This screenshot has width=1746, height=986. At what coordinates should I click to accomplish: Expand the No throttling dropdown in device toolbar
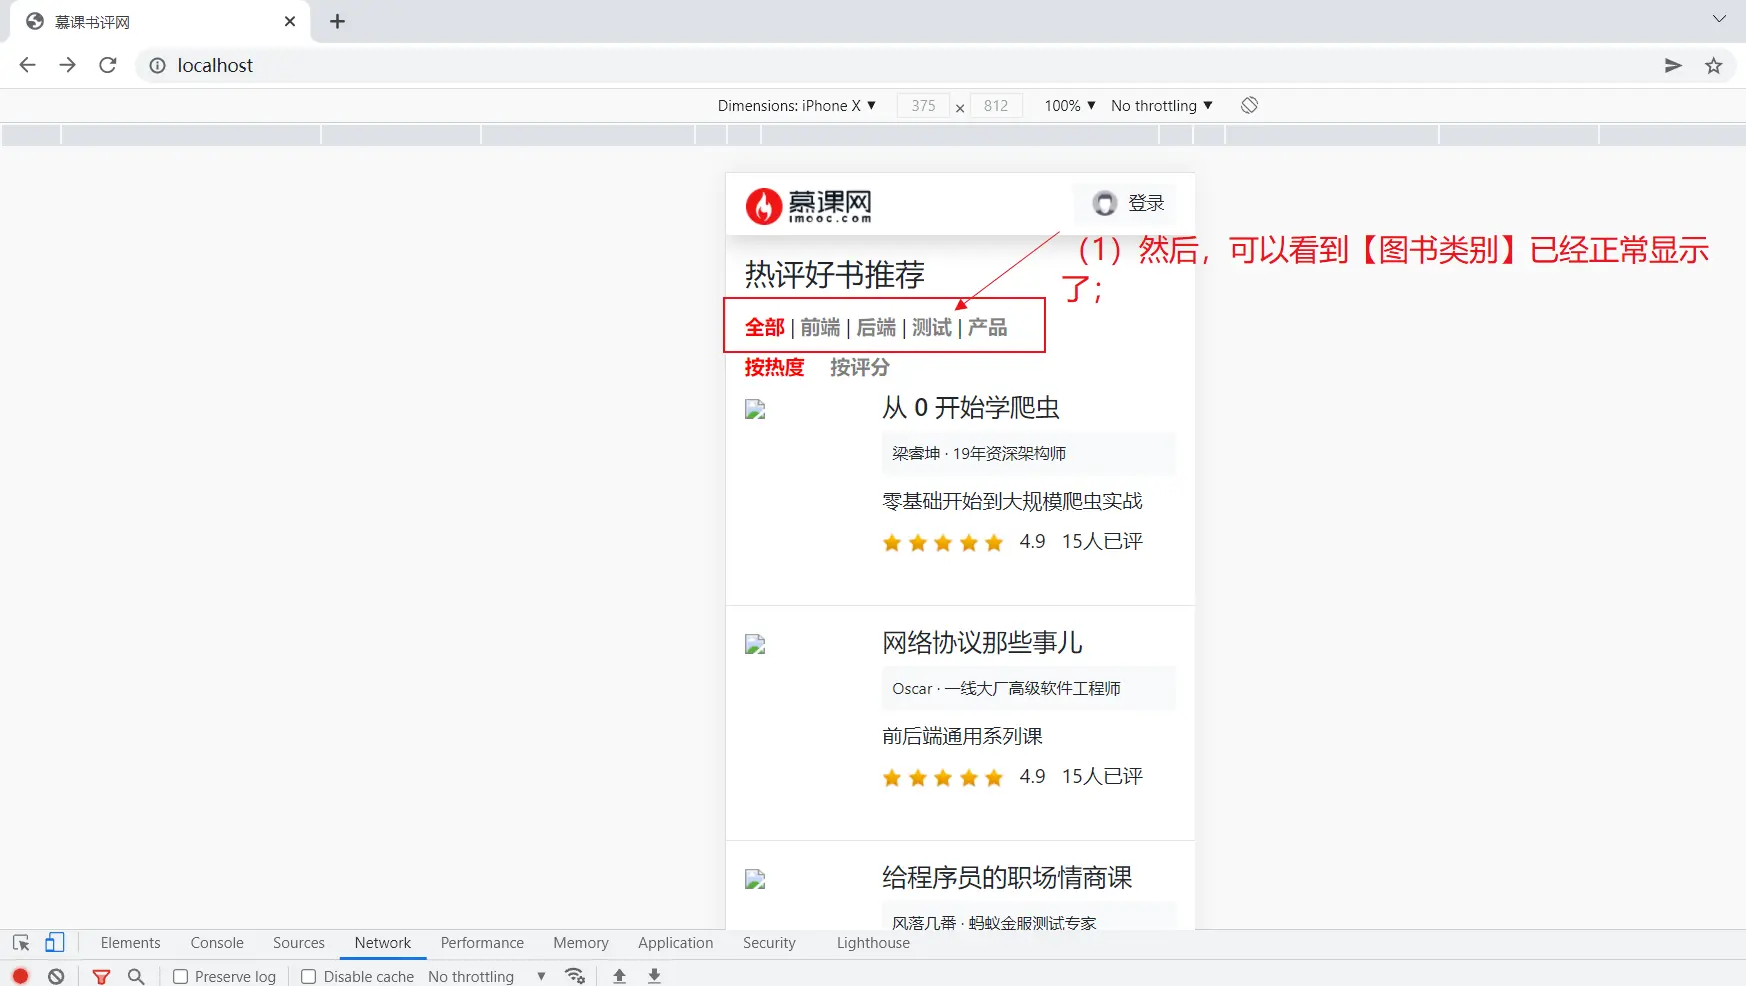[x=1161, y=105]
